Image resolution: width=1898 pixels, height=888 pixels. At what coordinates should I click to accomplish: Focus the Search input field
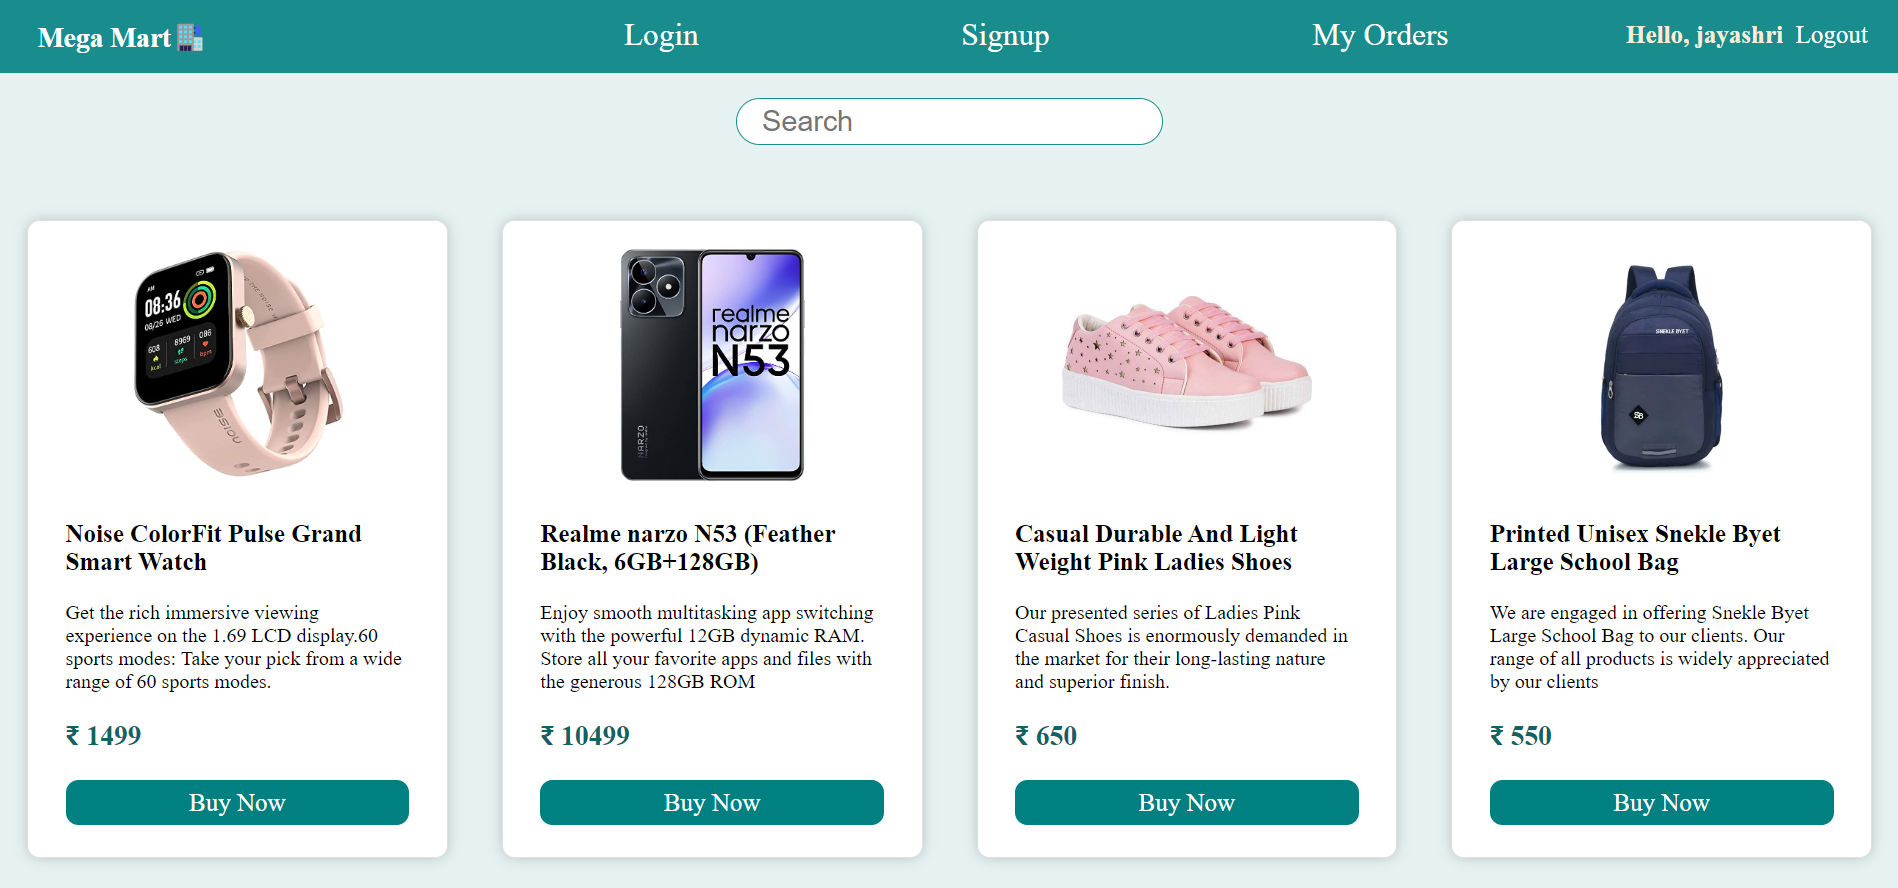949,121
